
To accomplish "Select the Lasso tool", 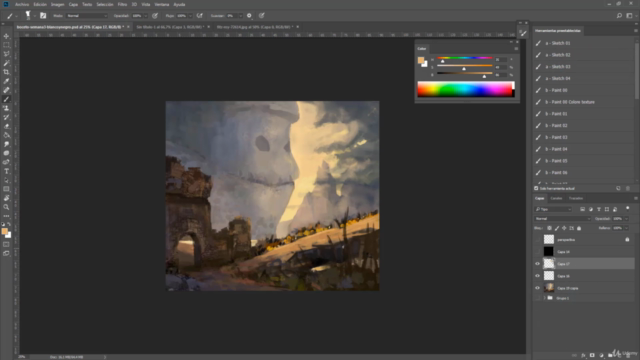I will [6, 54].
